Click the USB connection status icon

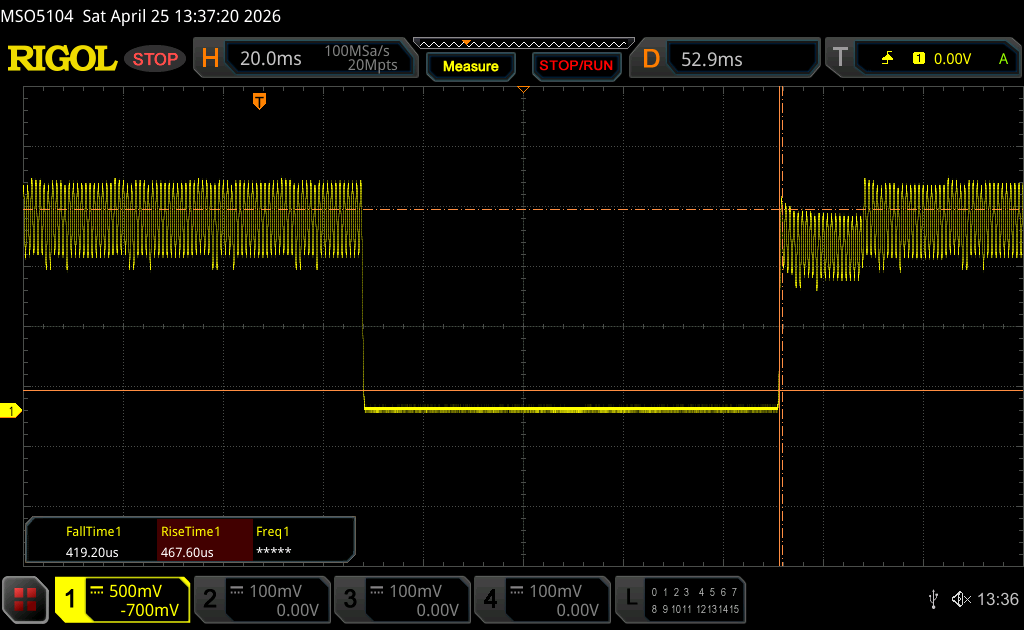click(x=933, y=599)
